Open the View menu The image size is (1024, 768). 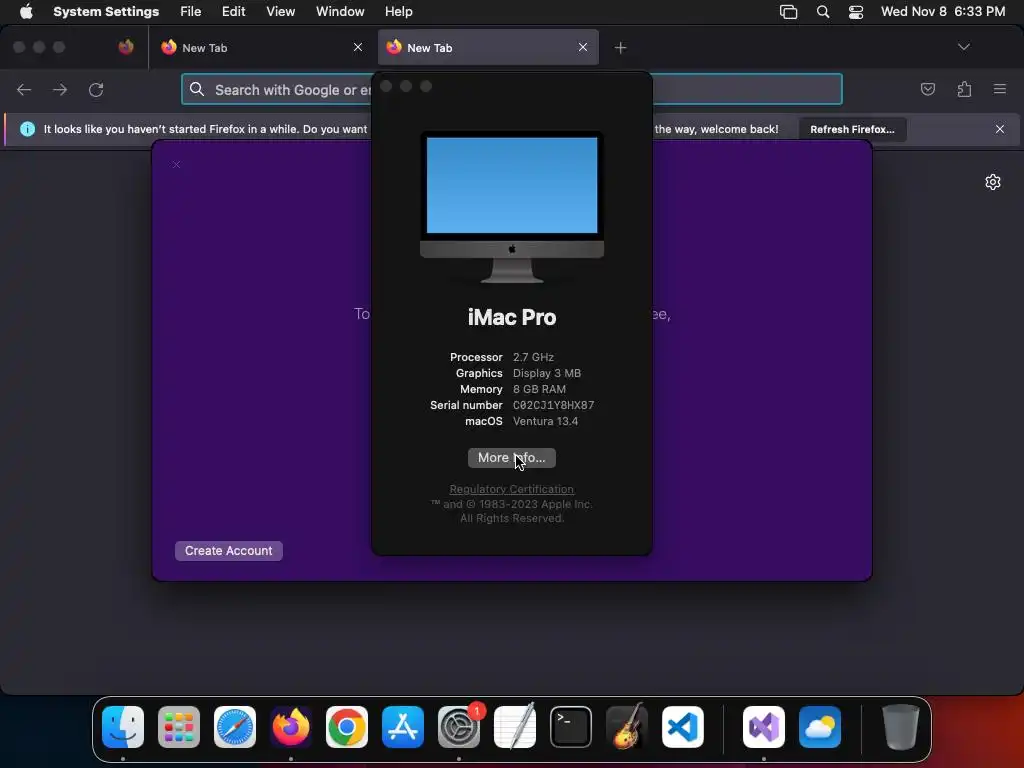280,11
